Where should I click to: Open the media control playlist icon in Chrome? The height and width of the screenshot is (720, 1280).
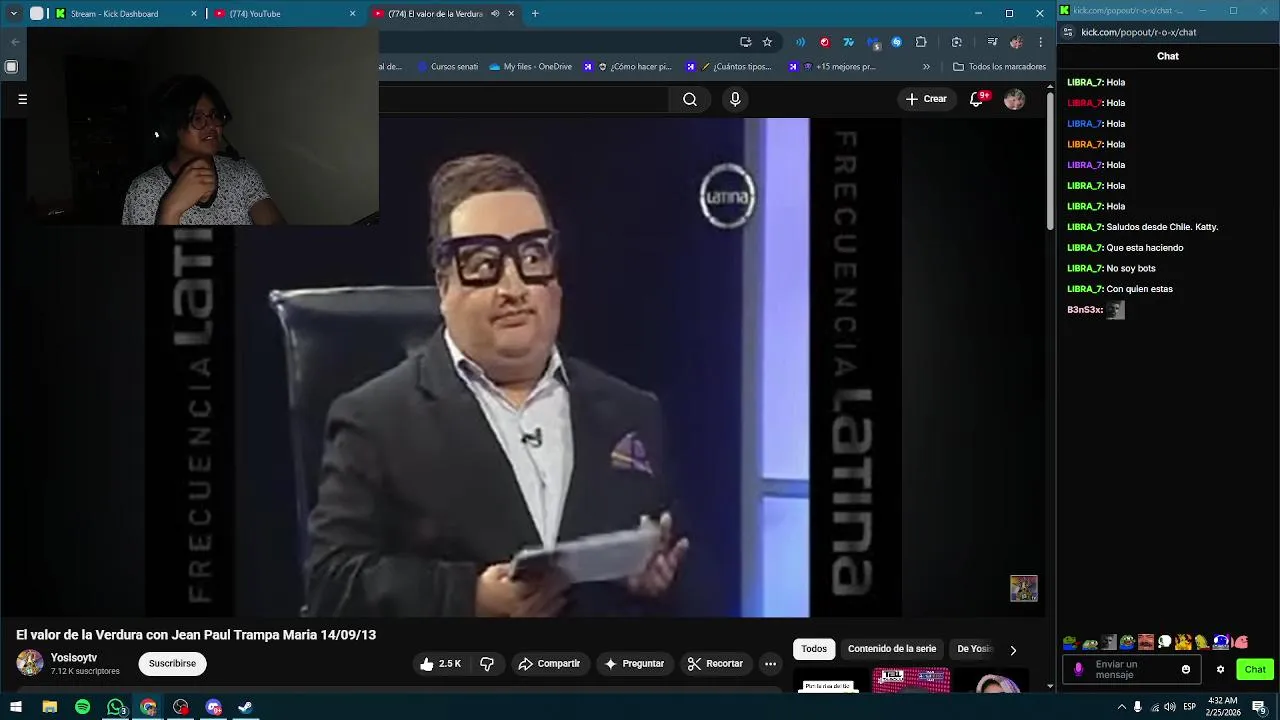coord(992,42)
